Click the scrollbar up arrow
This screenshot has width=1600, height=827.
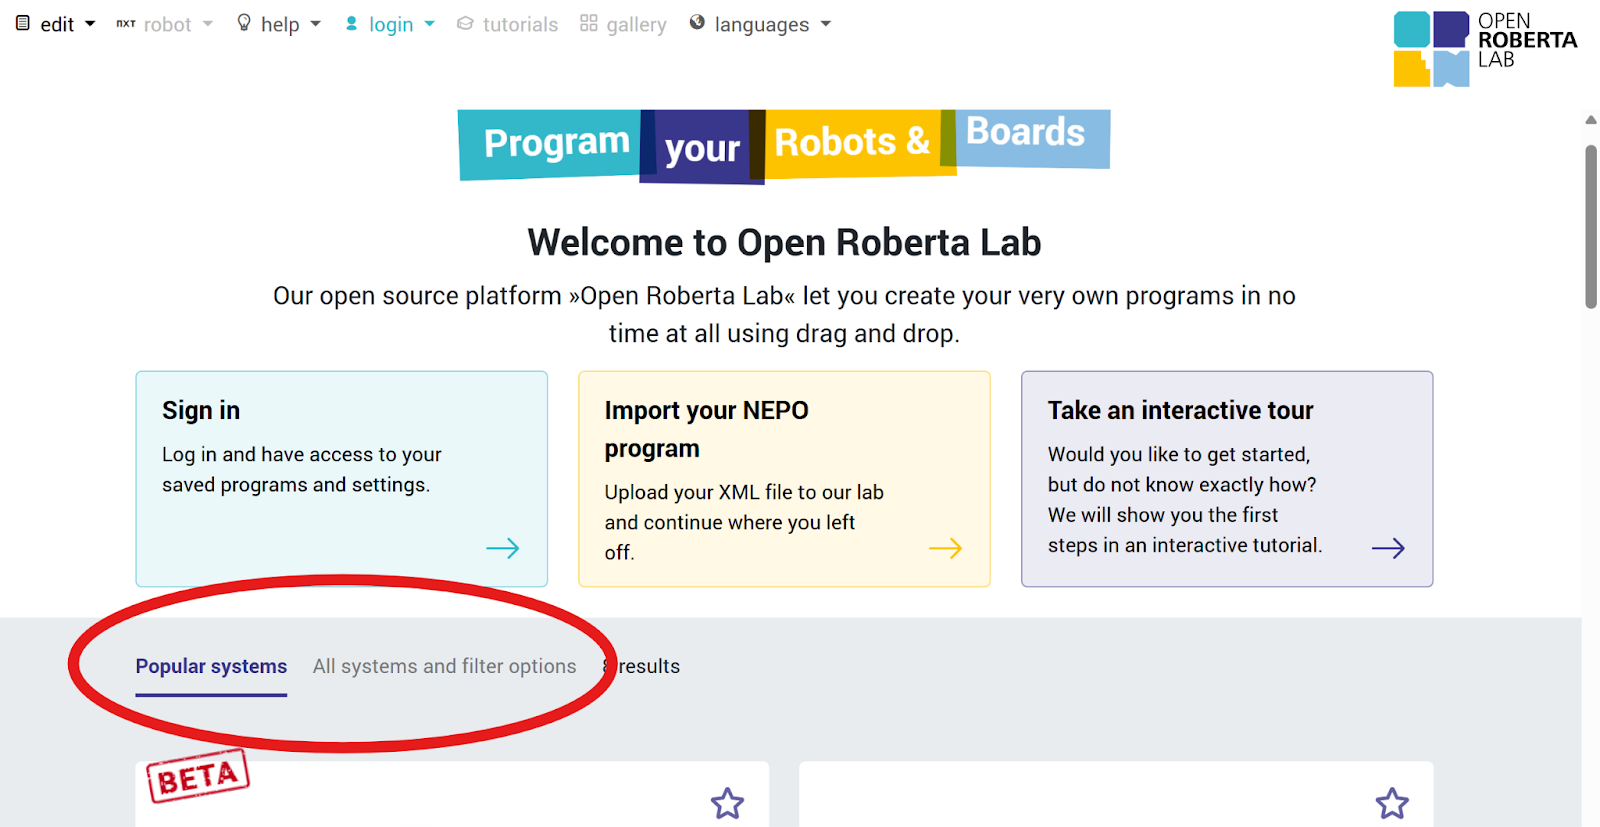click(1591, 120)
